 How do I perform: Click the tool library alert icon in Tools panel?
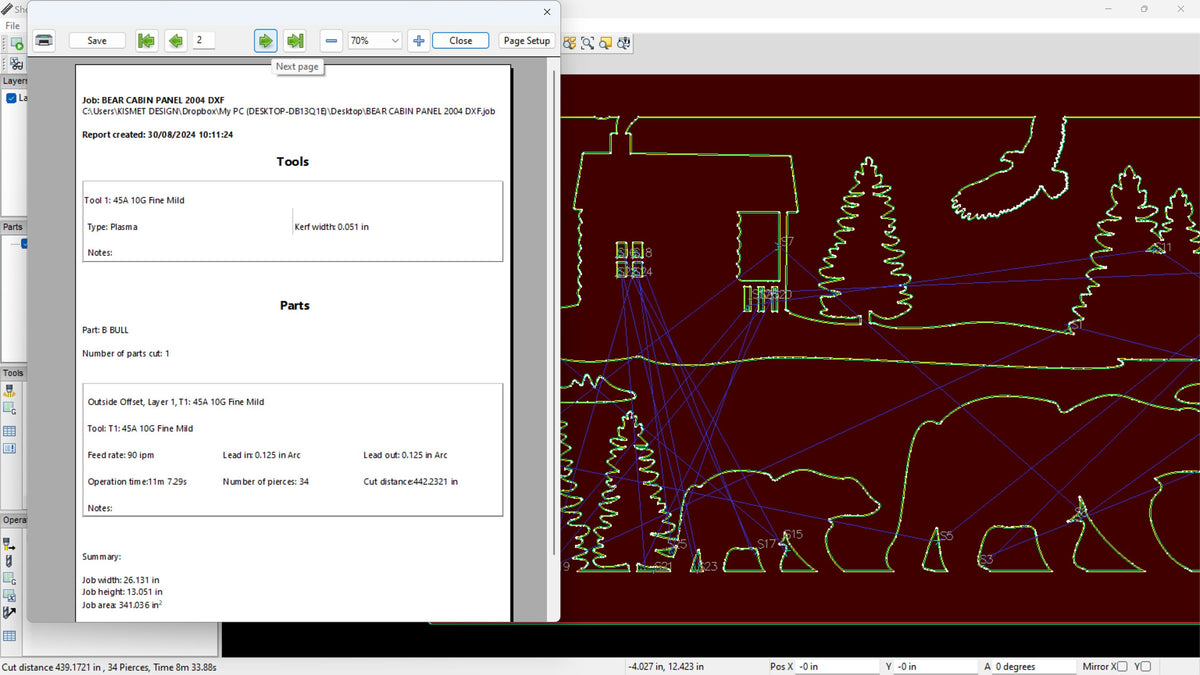[9, 448]
